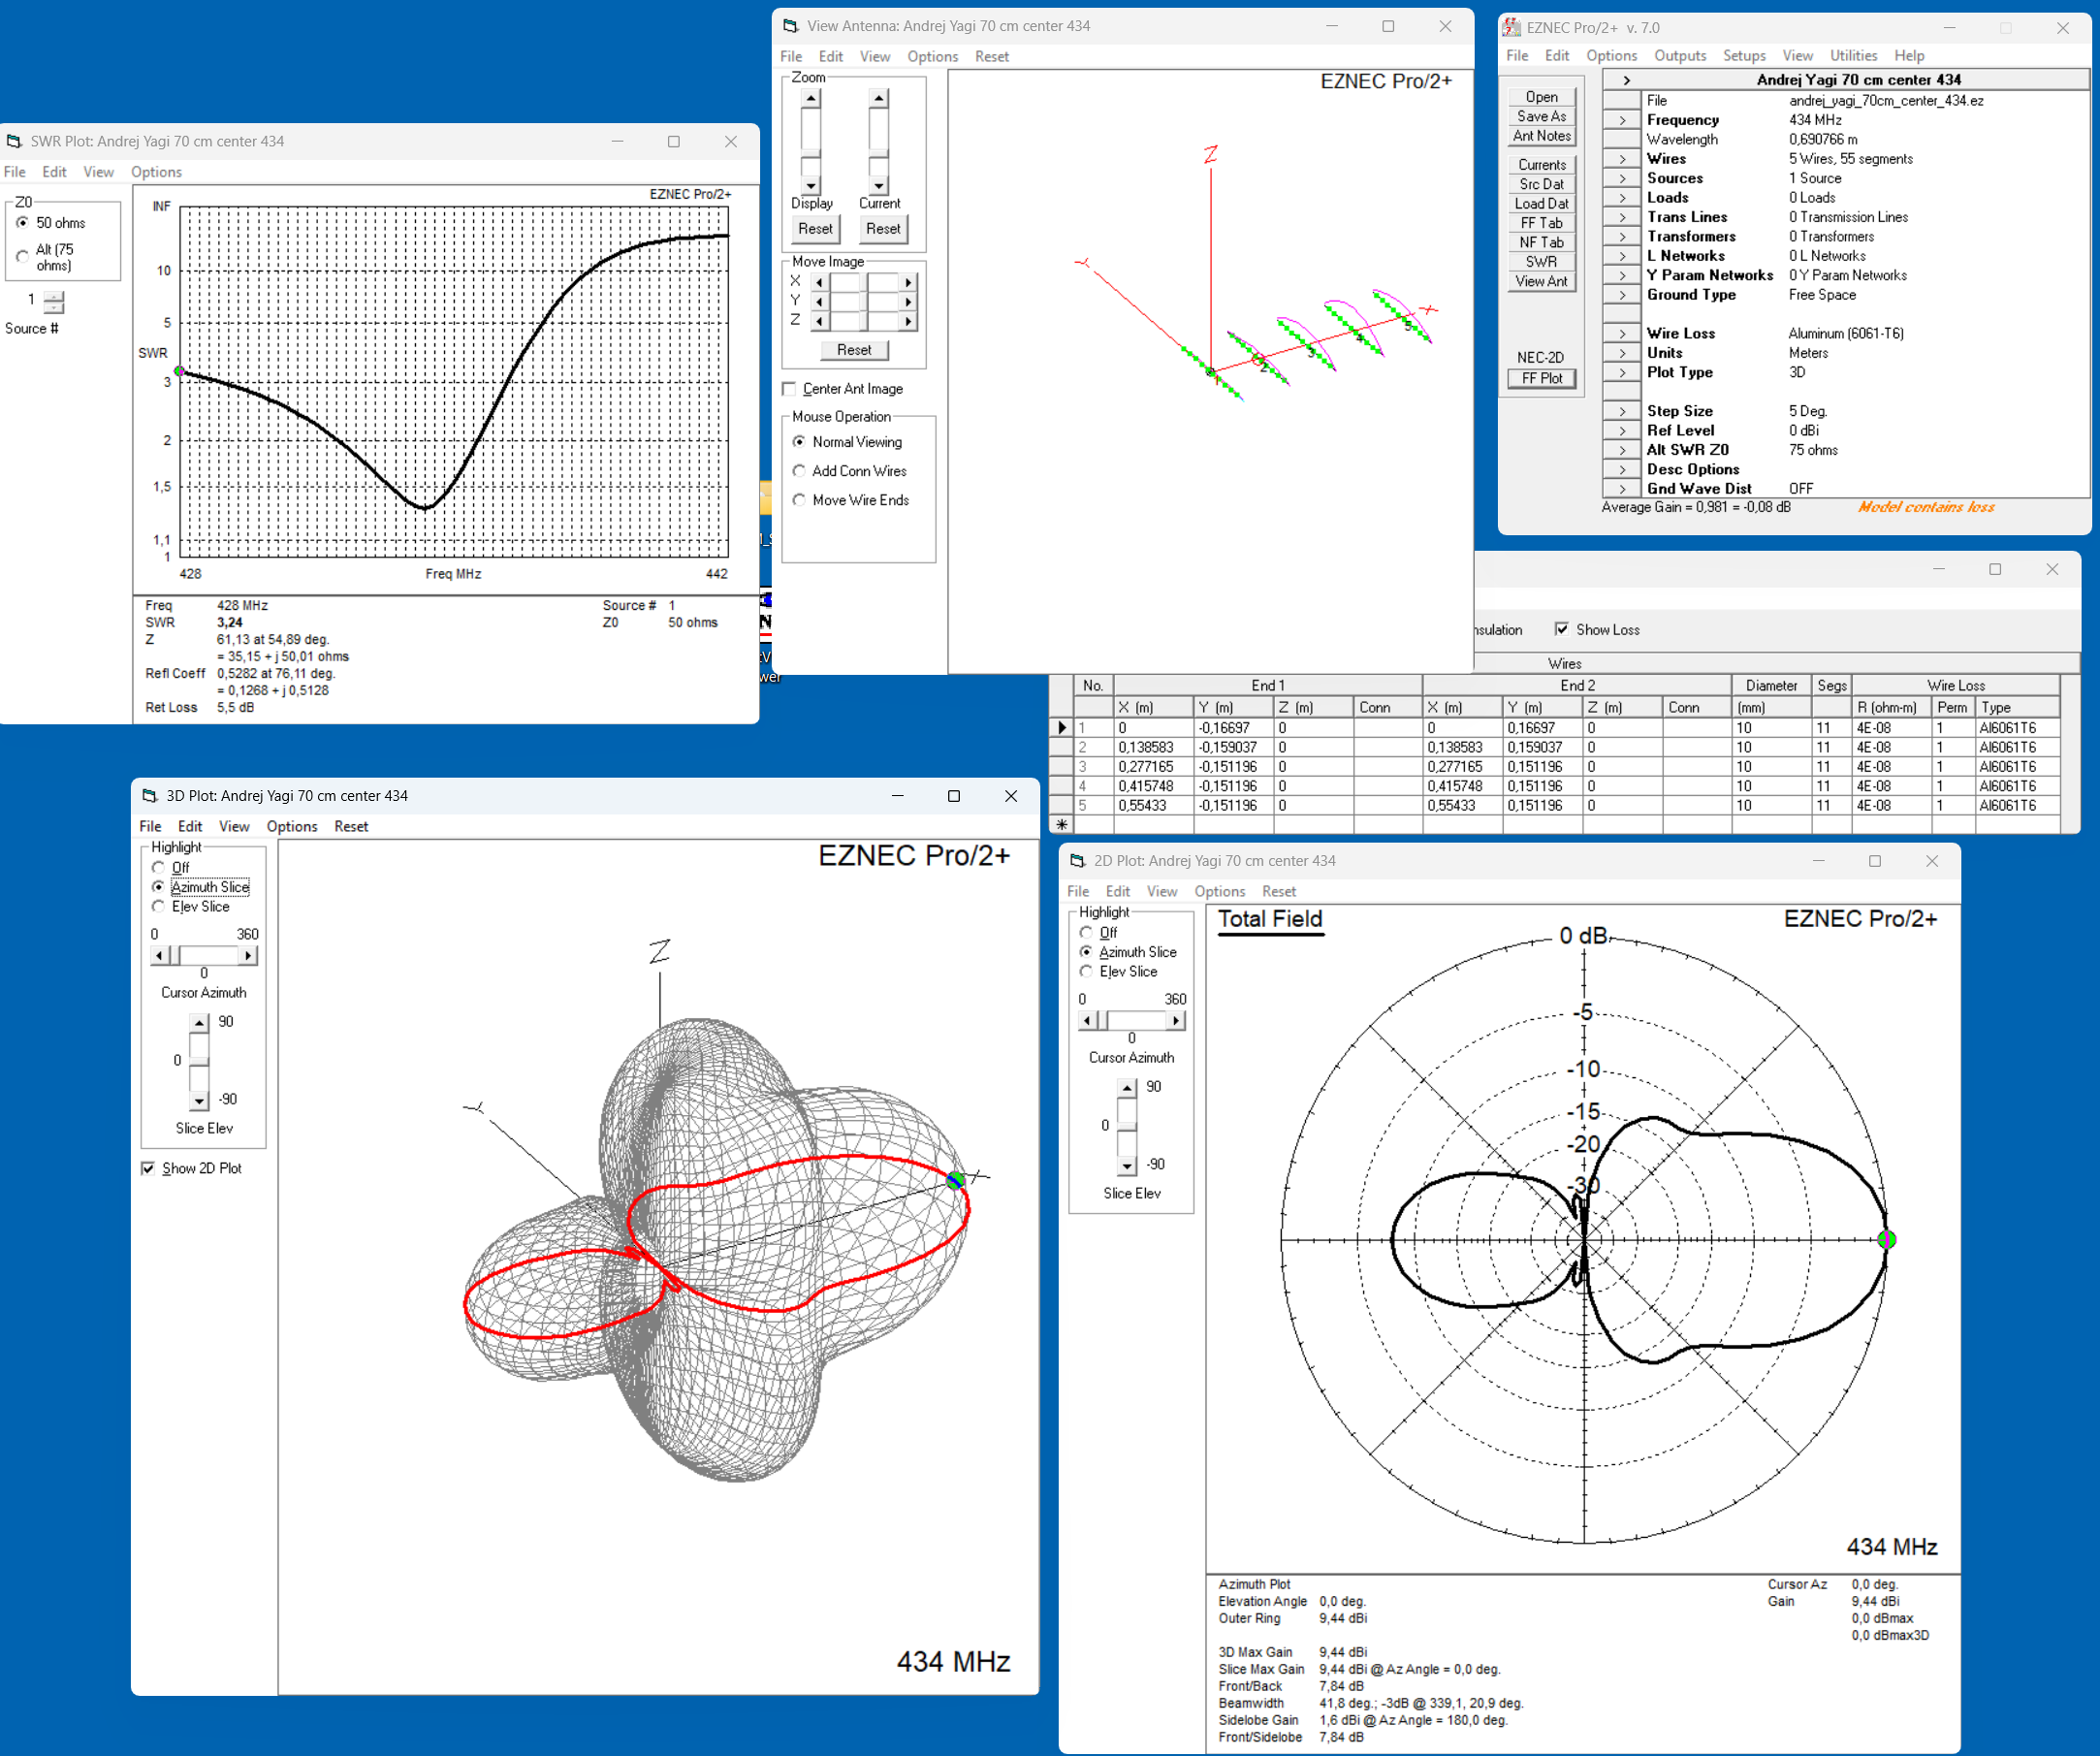The width and height of the screenshot is (2100, 1756).
Task: Click the Source # stepper up arrow
Action: point(54,295)
